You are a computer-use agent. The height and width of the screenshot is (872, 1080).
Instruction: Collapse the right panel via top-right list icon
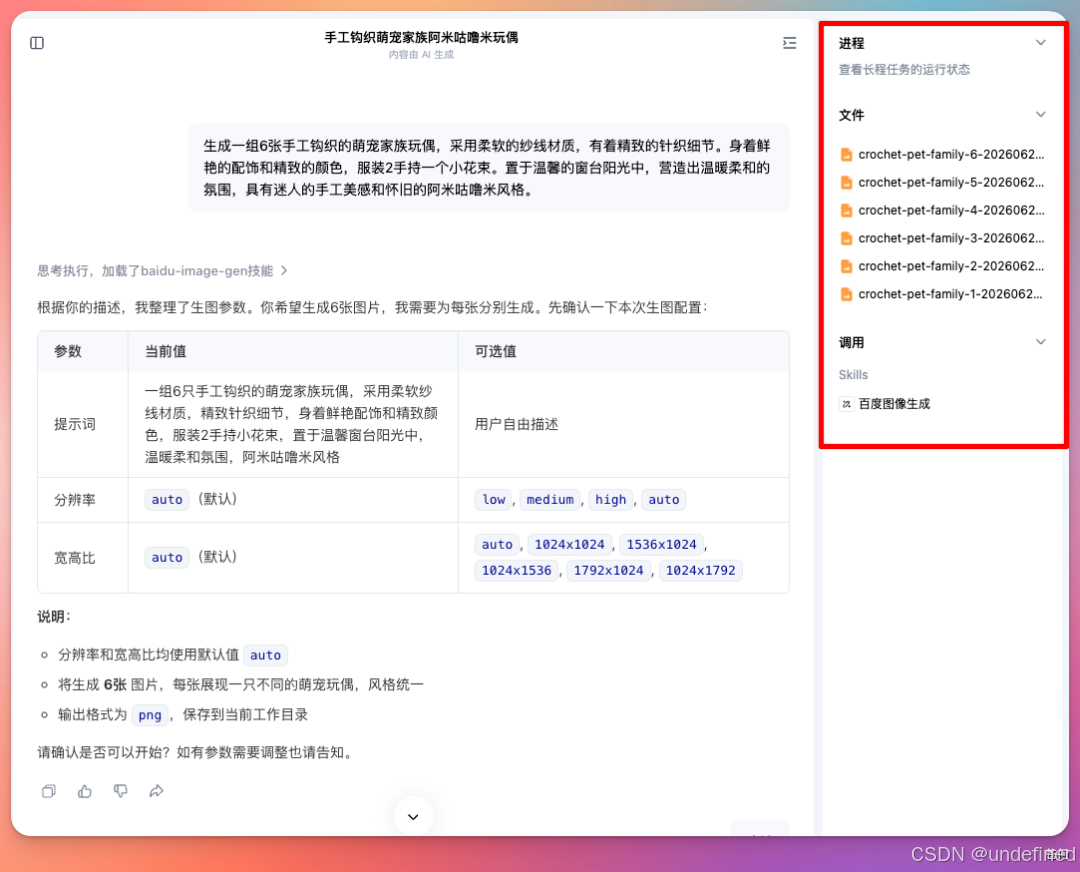(x=789, y=43)
